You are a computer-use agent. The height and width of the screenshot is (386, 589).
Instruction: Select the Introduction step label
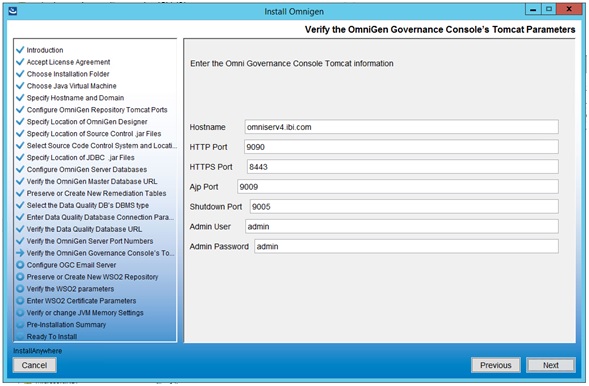(45, 50)
